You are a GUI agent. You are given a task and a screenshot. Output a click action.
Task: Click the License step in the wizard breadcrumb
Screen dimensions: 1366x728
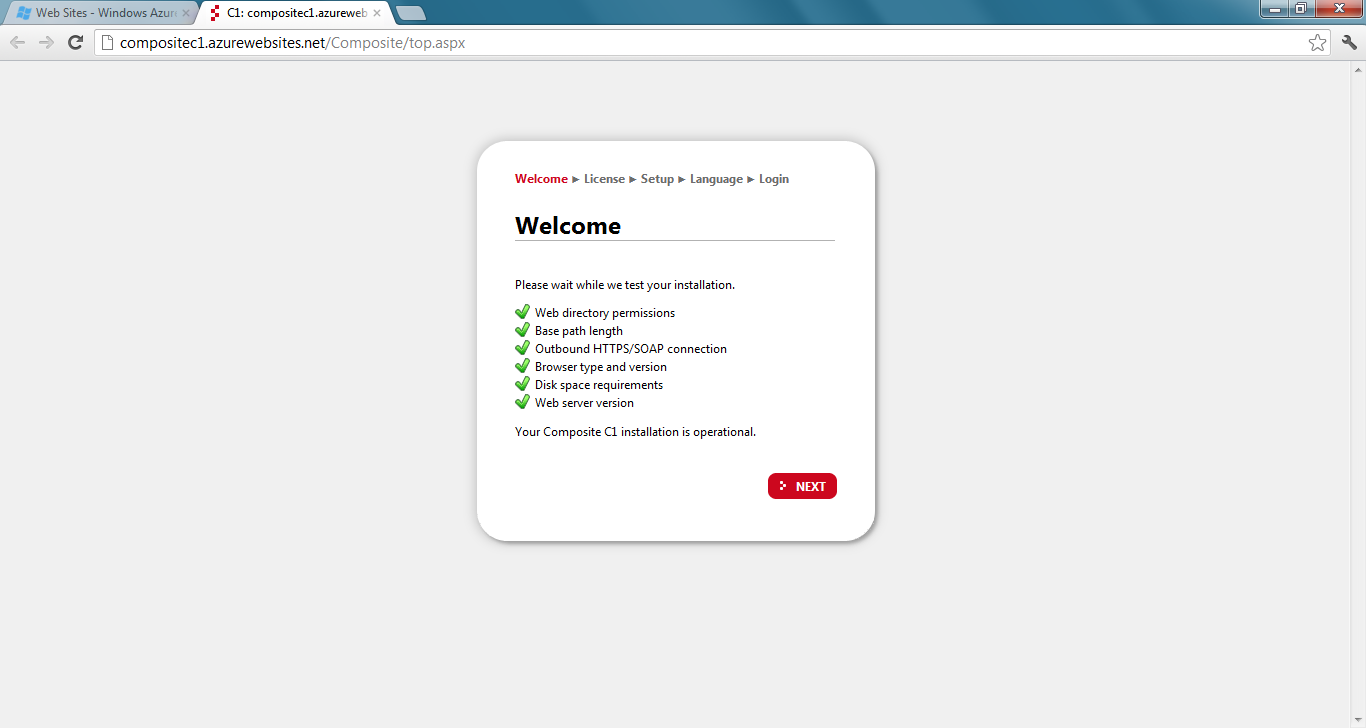click(x=604, y=179)
